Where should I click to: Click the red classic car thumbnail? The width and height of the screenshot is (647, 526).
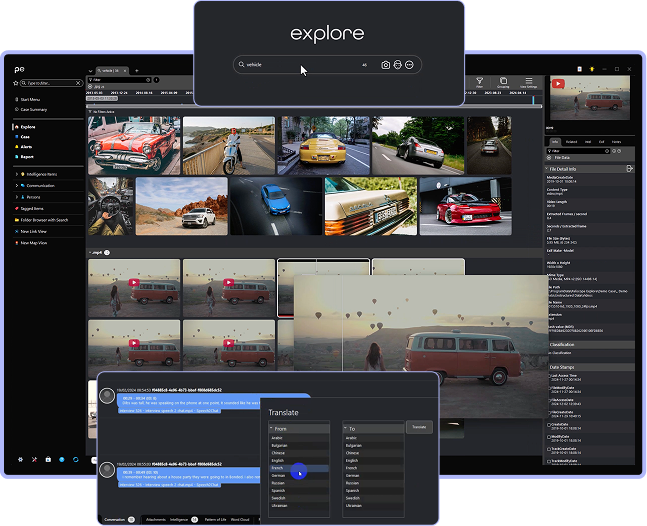coord(132,146)
